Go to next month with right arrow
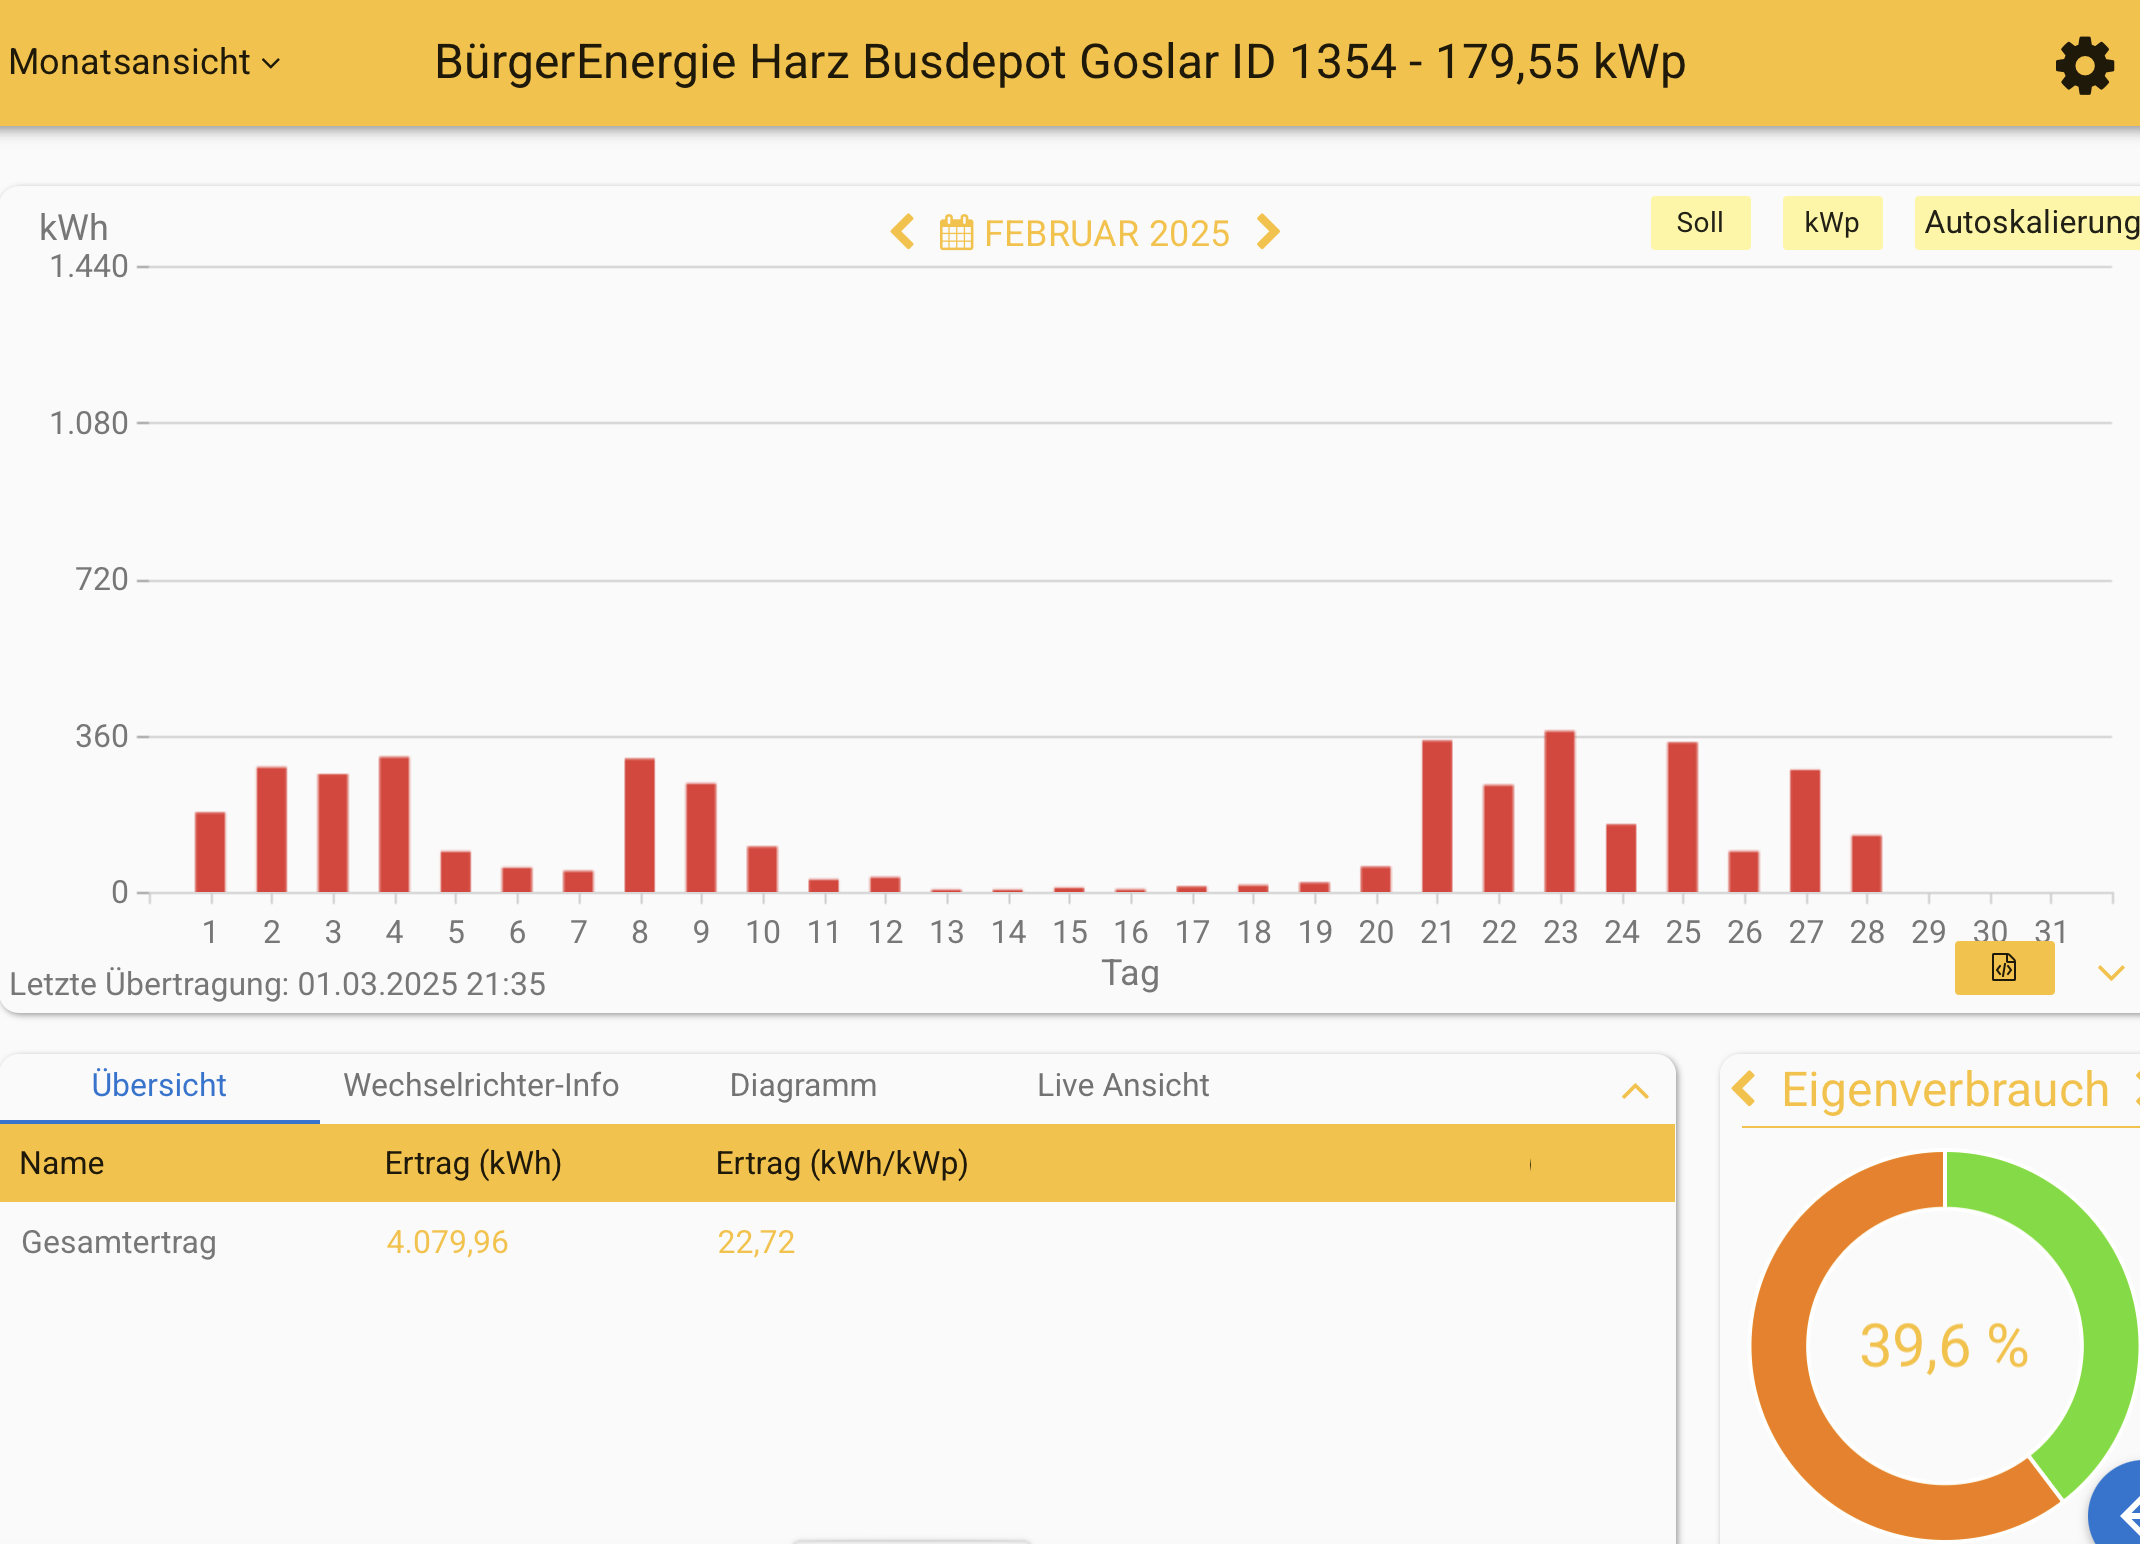This screenshot has width=2140, height=1544. [1268, 232]
